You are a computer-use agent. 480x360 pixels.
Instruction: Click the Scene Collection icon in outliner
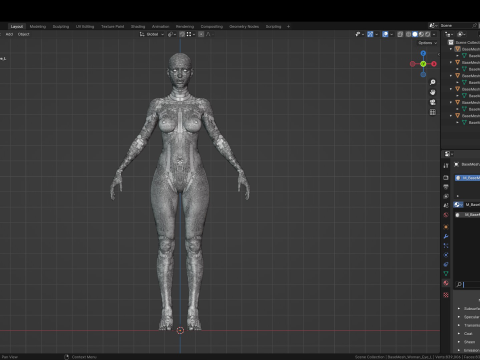[451, 42]
